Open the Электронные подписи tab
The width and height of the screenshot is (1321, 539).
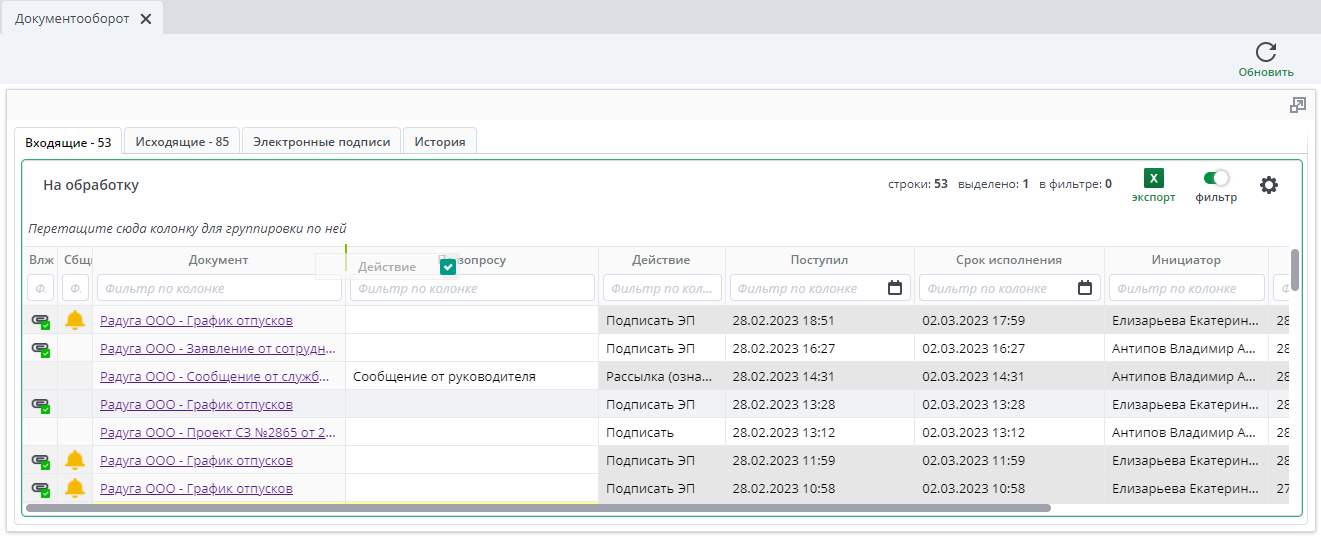[321, 142]
